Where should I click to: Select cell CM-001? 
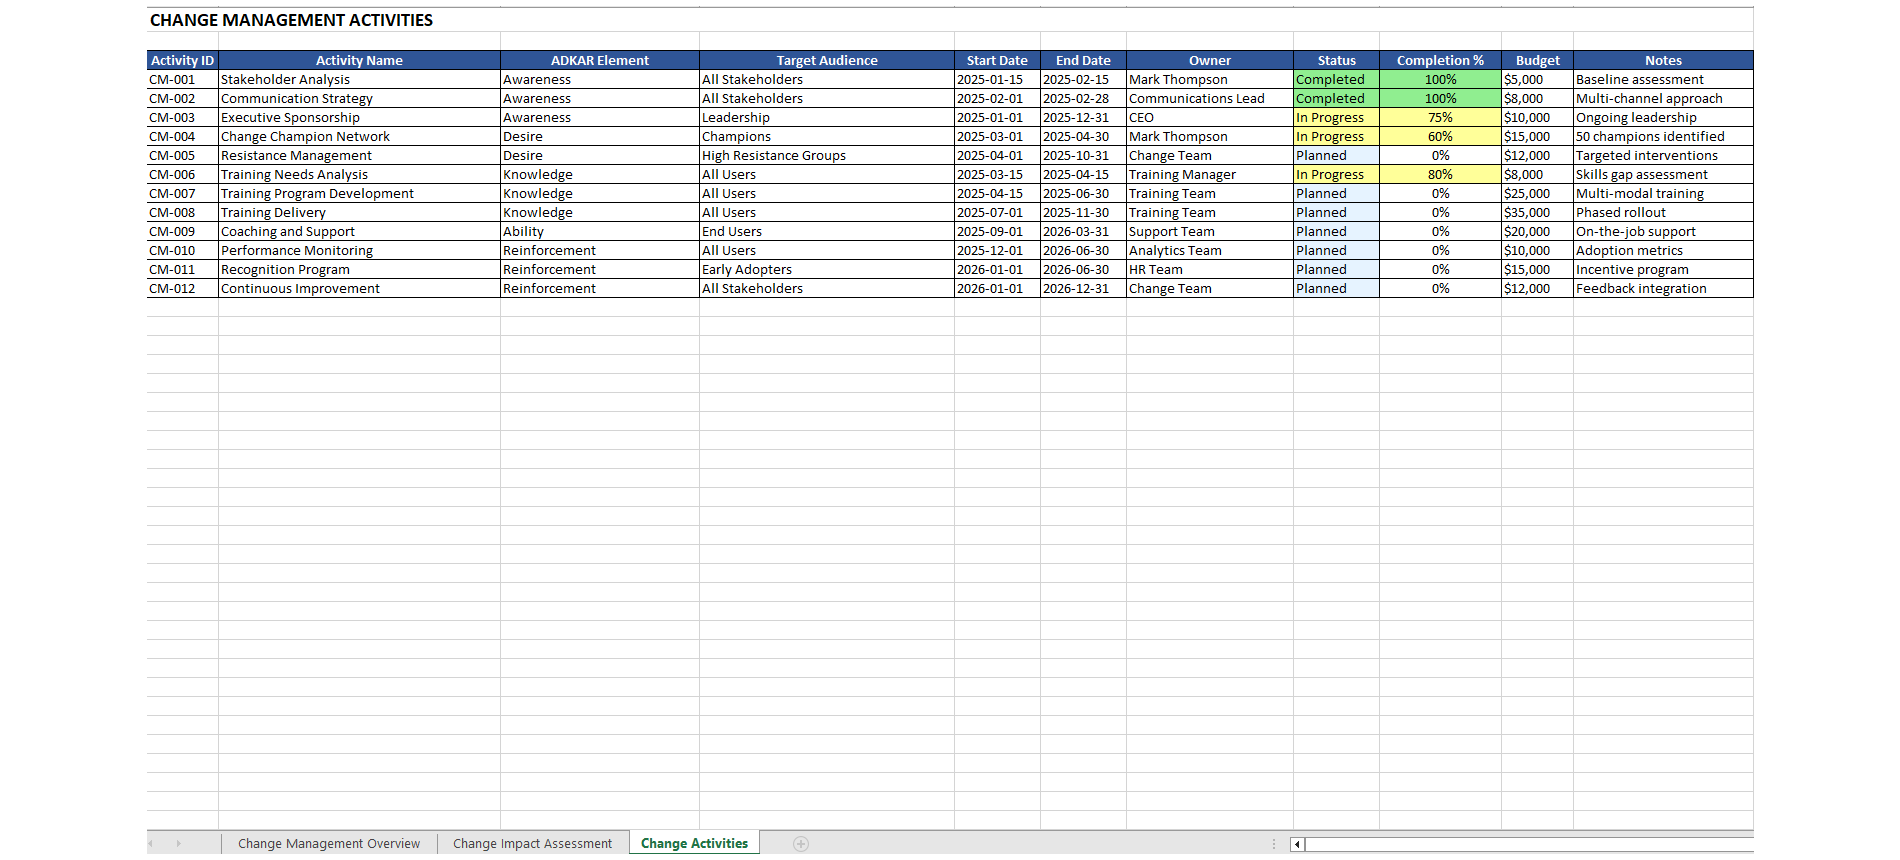tap(182, 80)
